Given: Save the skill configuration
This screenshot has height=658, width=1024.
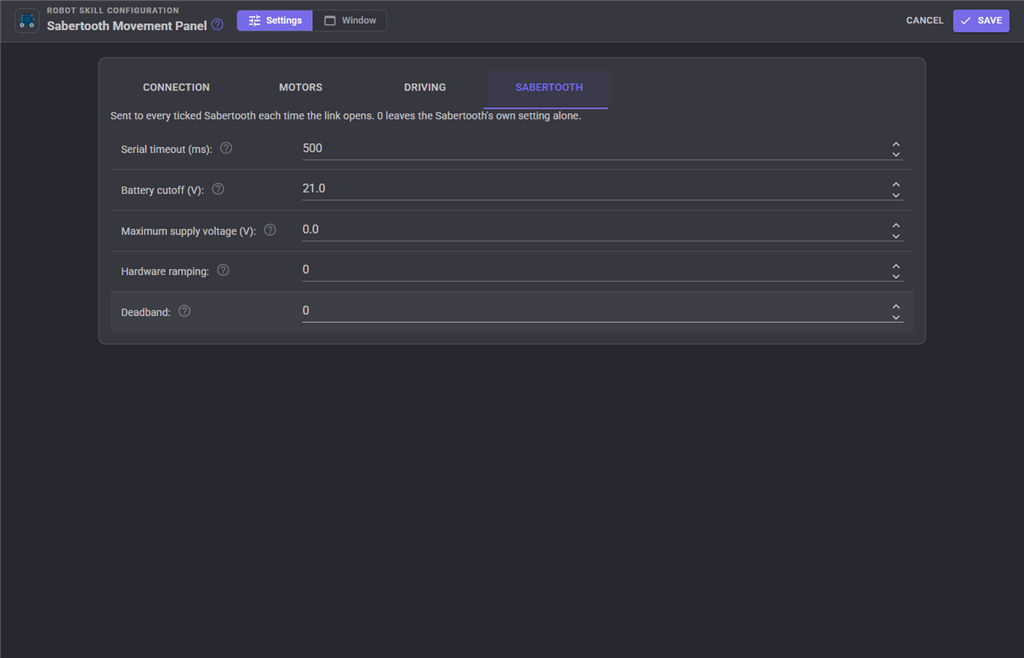Looking at the screenshot, I should pyautogui.click(x=981, y=21).
